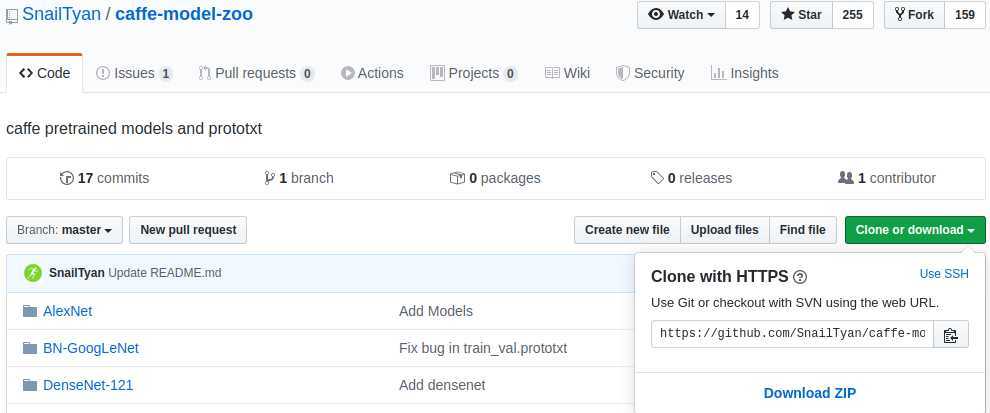990x413 pixels.
Task: Click the contributor people icon
Action: [846, 178]
